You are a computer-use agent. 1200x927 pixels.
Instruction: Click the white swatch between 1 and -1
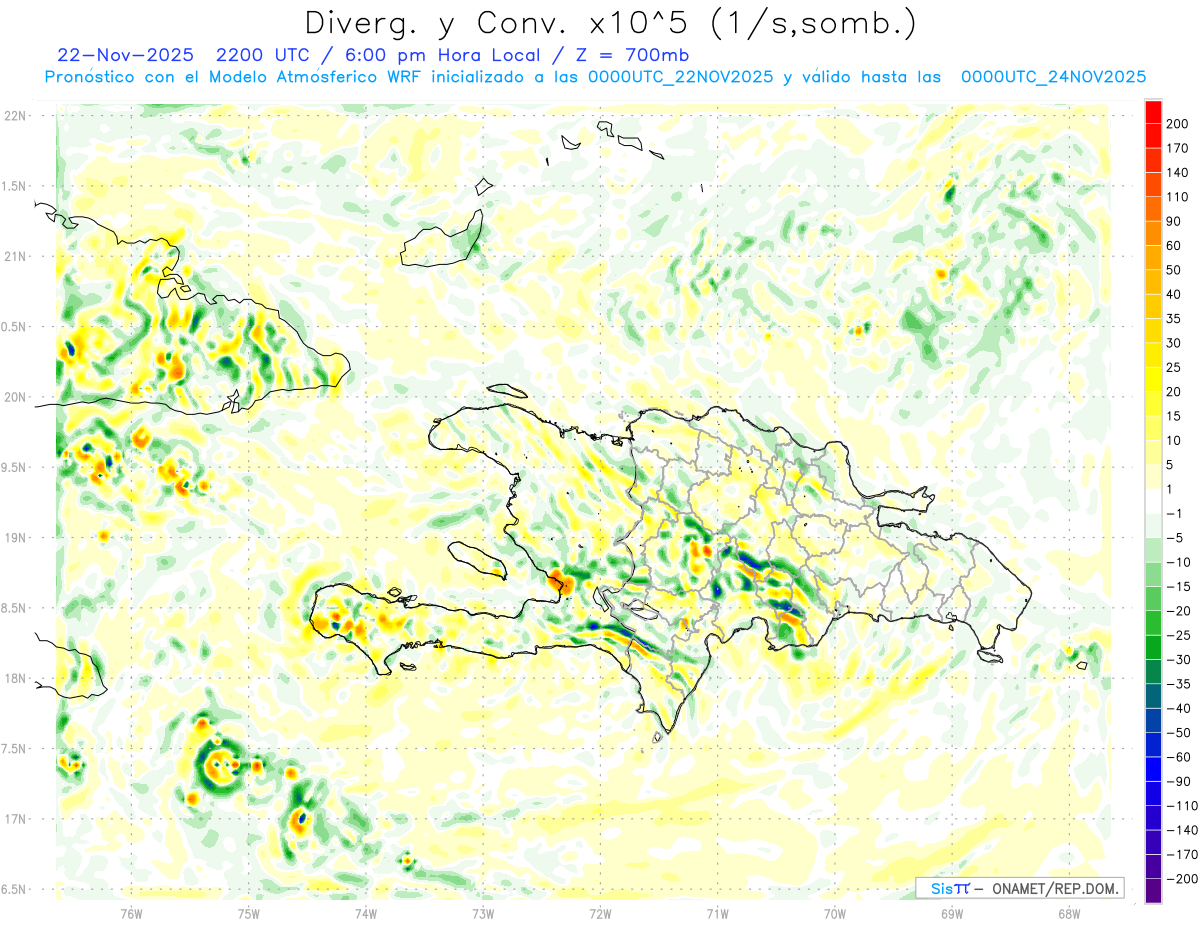1154,501
